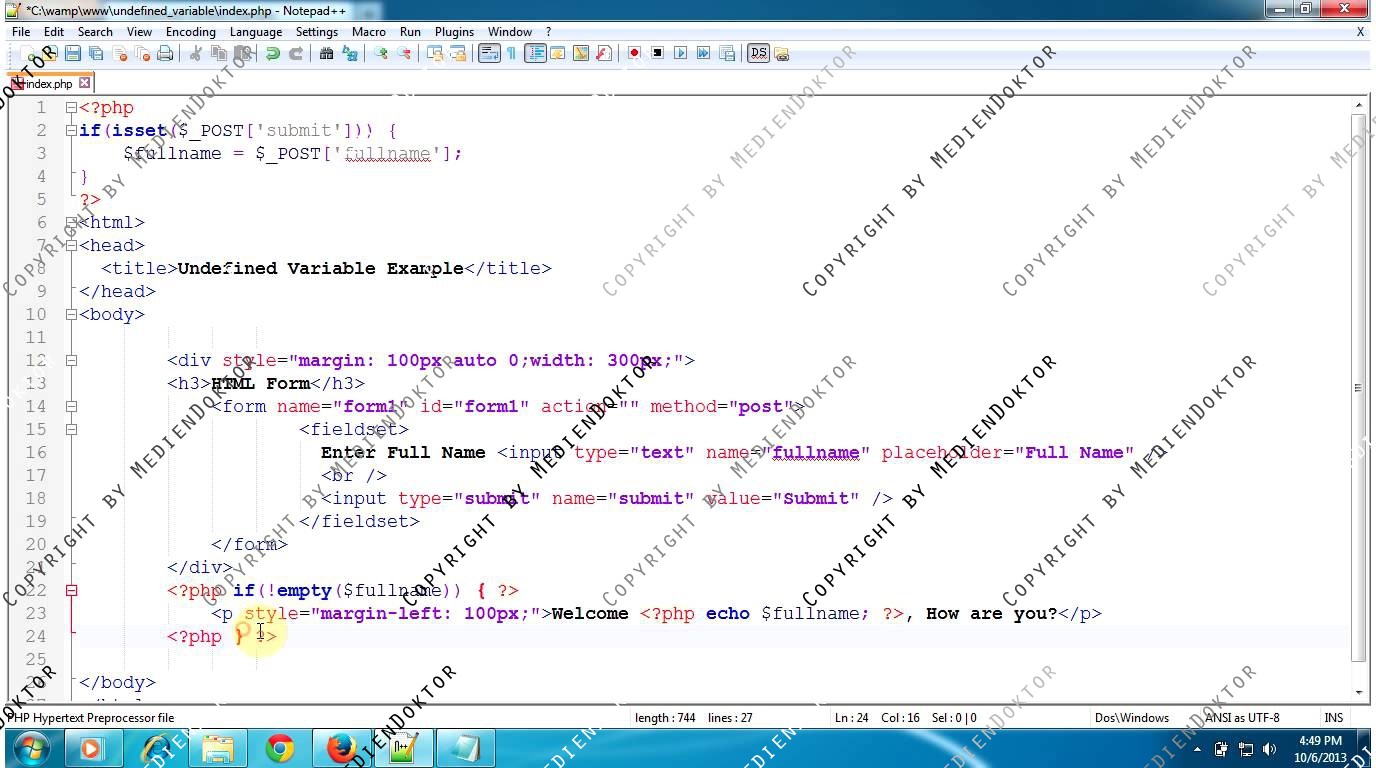This screenshot has width=1376, height=768.
Task: Click the Print icon in the toolbar
Action: 165,54
